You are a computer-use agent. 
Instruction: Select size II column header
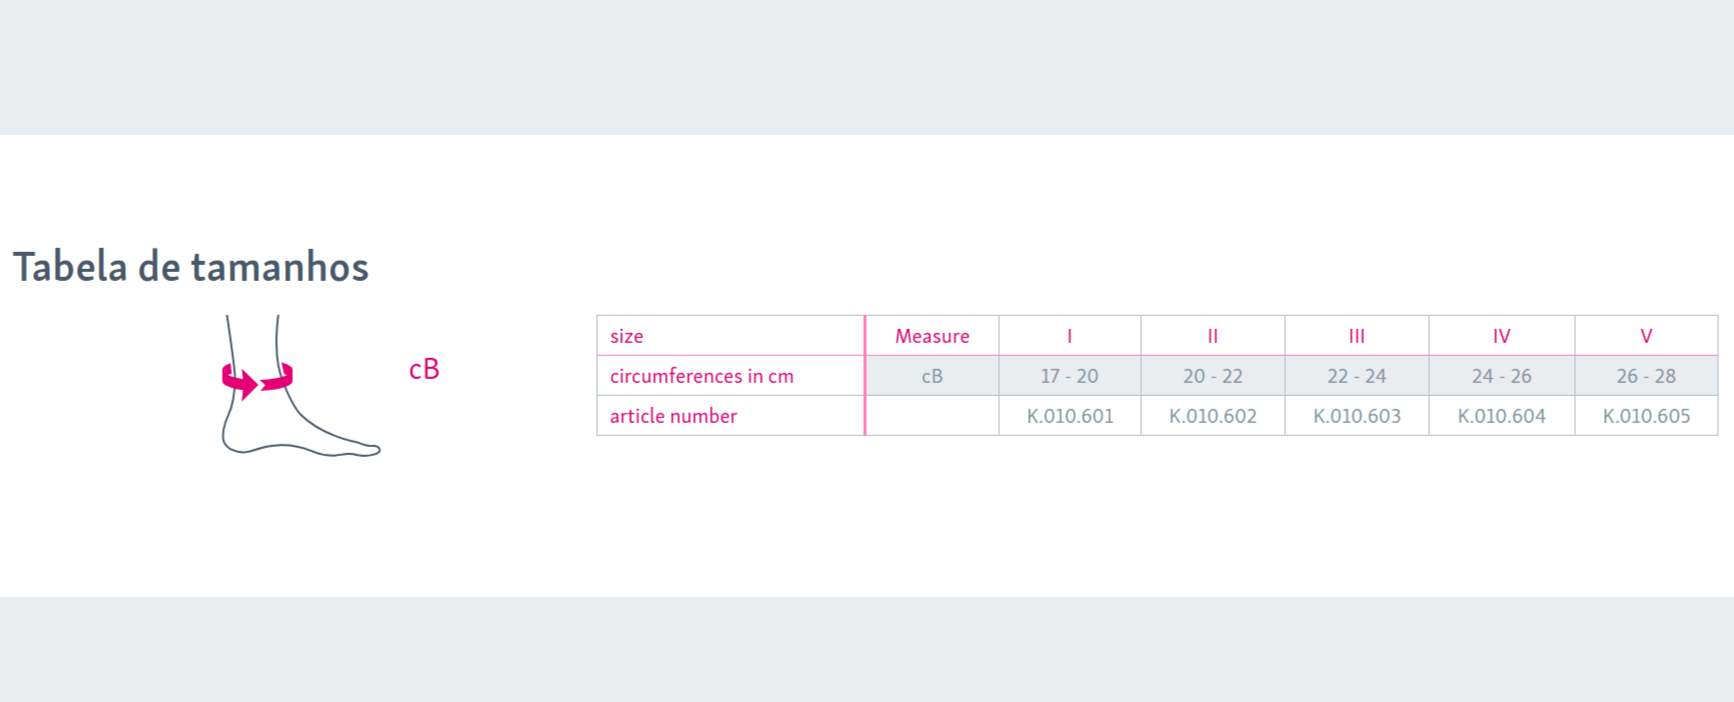tap(1213, 336)
